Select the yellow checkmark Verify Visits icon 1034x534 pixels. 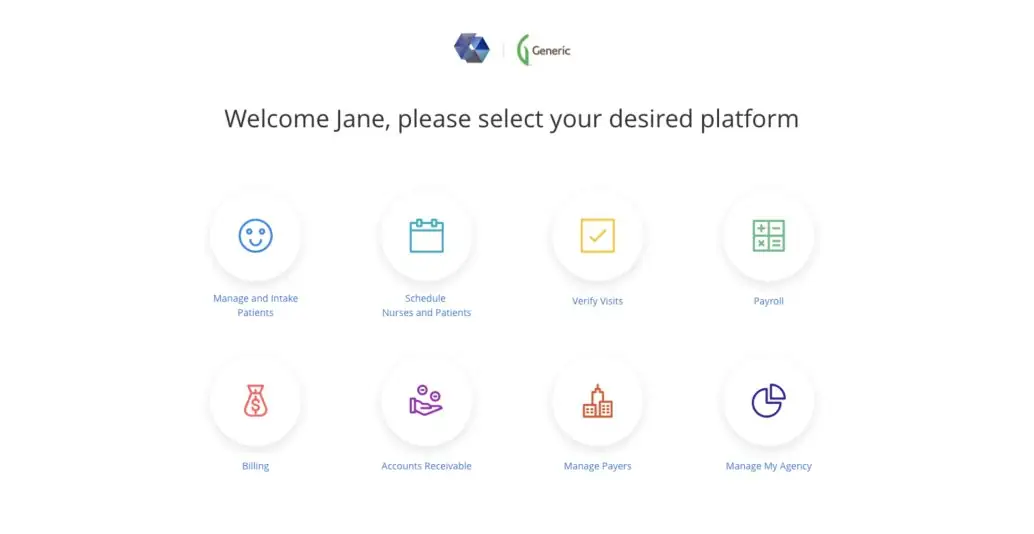(597, 236)
